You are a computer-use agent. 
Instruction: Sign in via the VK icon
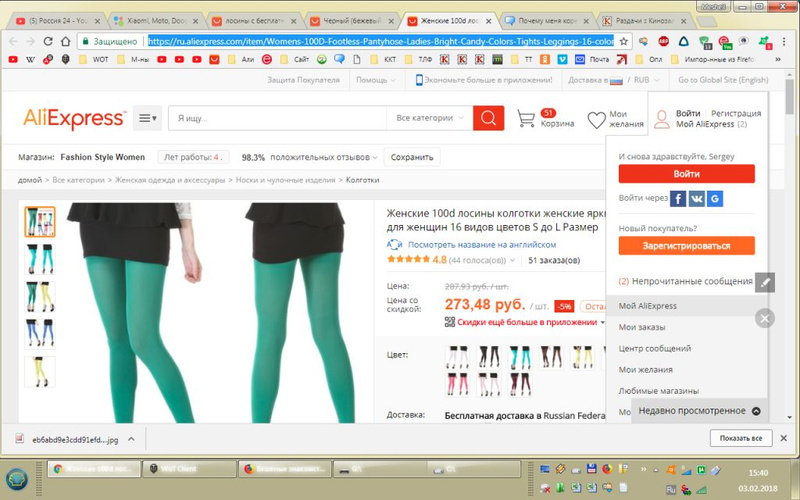696,199
